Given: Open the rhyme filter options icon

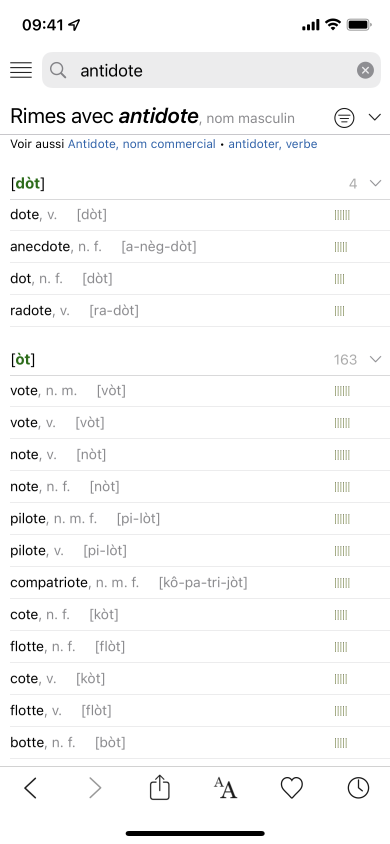Looking at the screenshot, I should 344,117.
